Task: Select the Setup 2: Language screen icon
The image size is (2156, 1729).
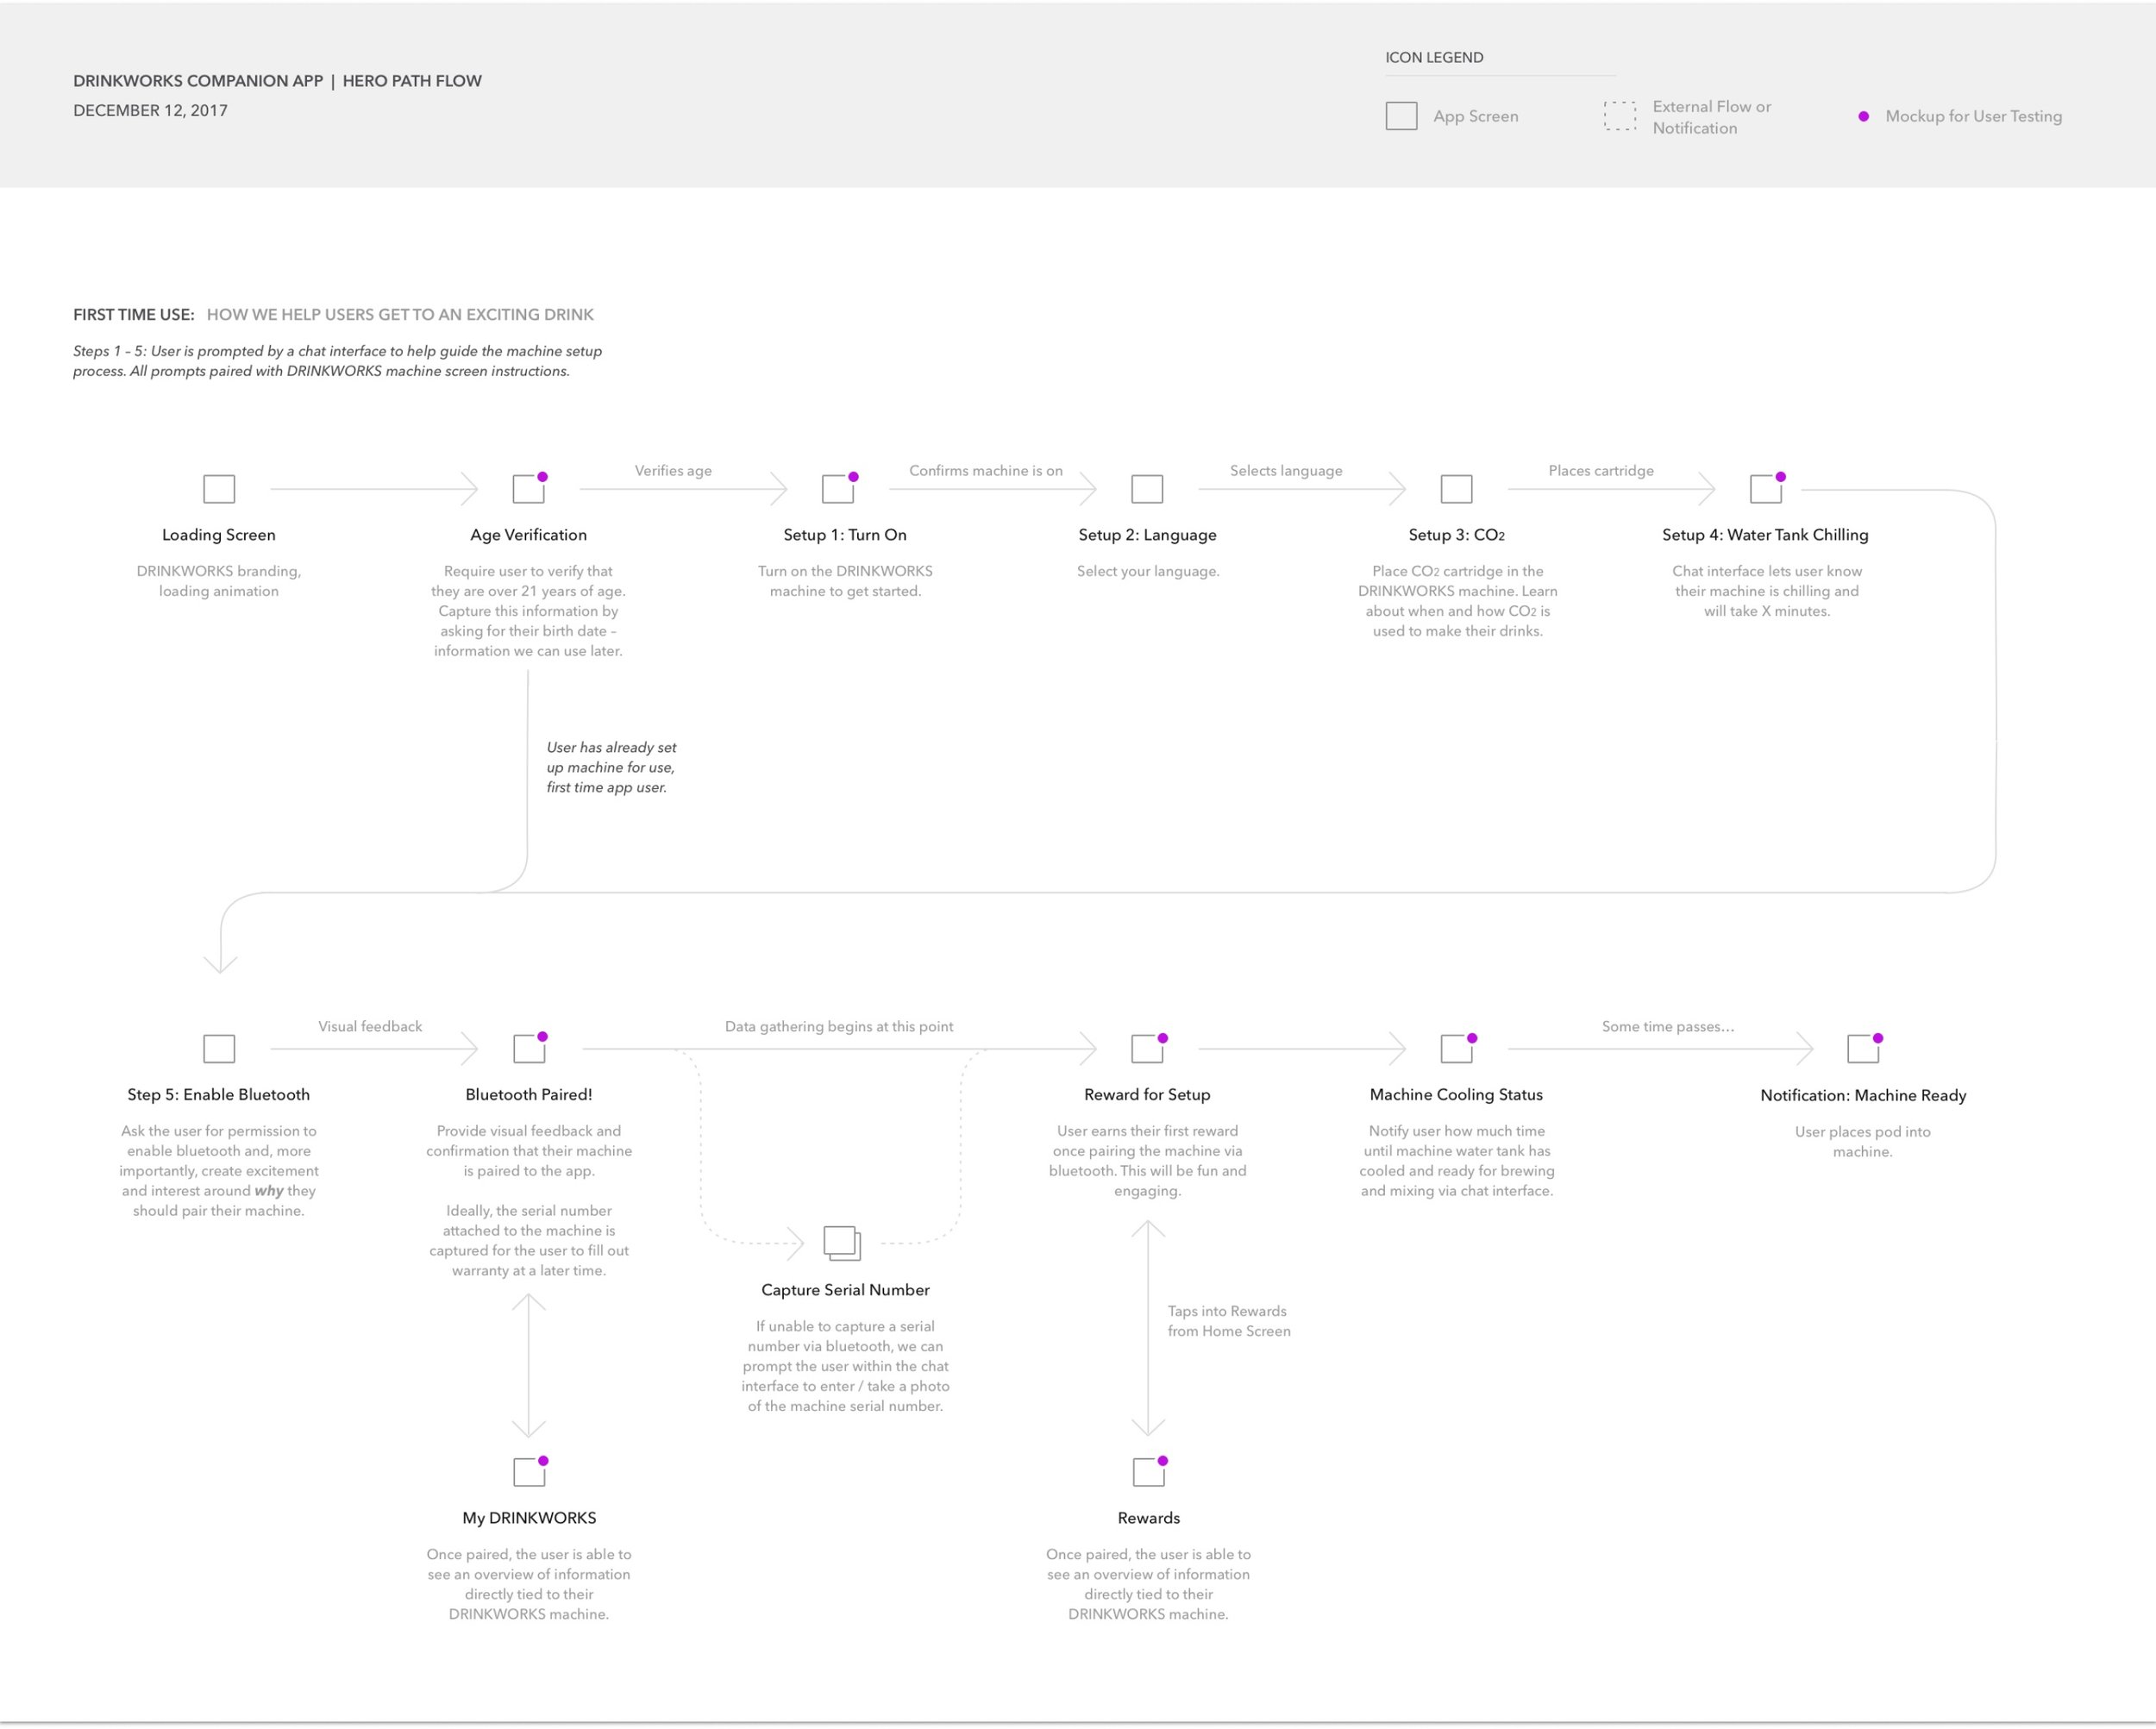Action: point(1147,489)
